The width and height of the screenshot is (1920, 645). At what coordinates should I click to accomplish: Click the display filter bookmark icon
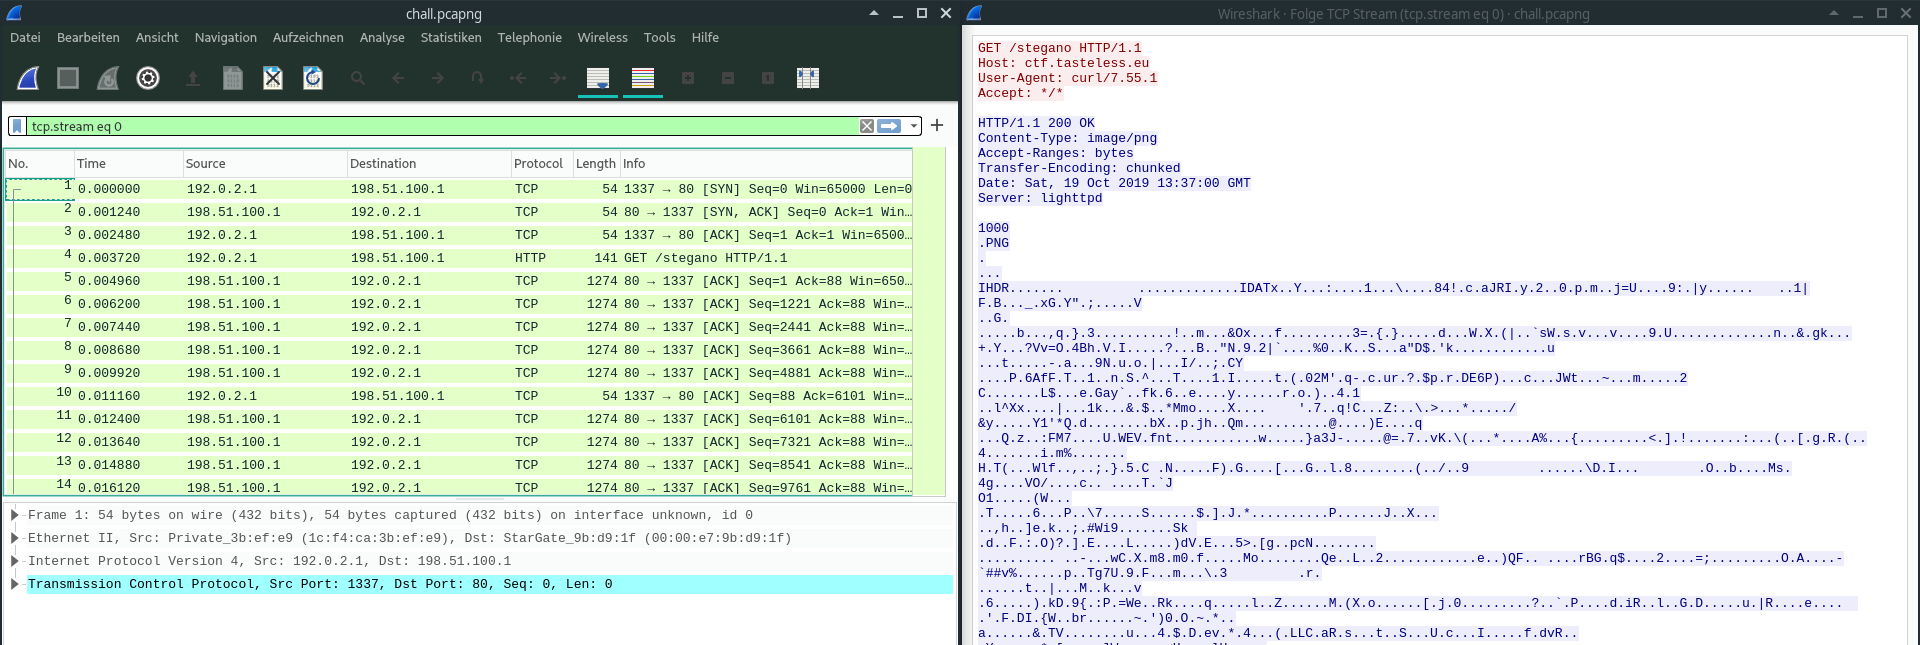point(17,126)
